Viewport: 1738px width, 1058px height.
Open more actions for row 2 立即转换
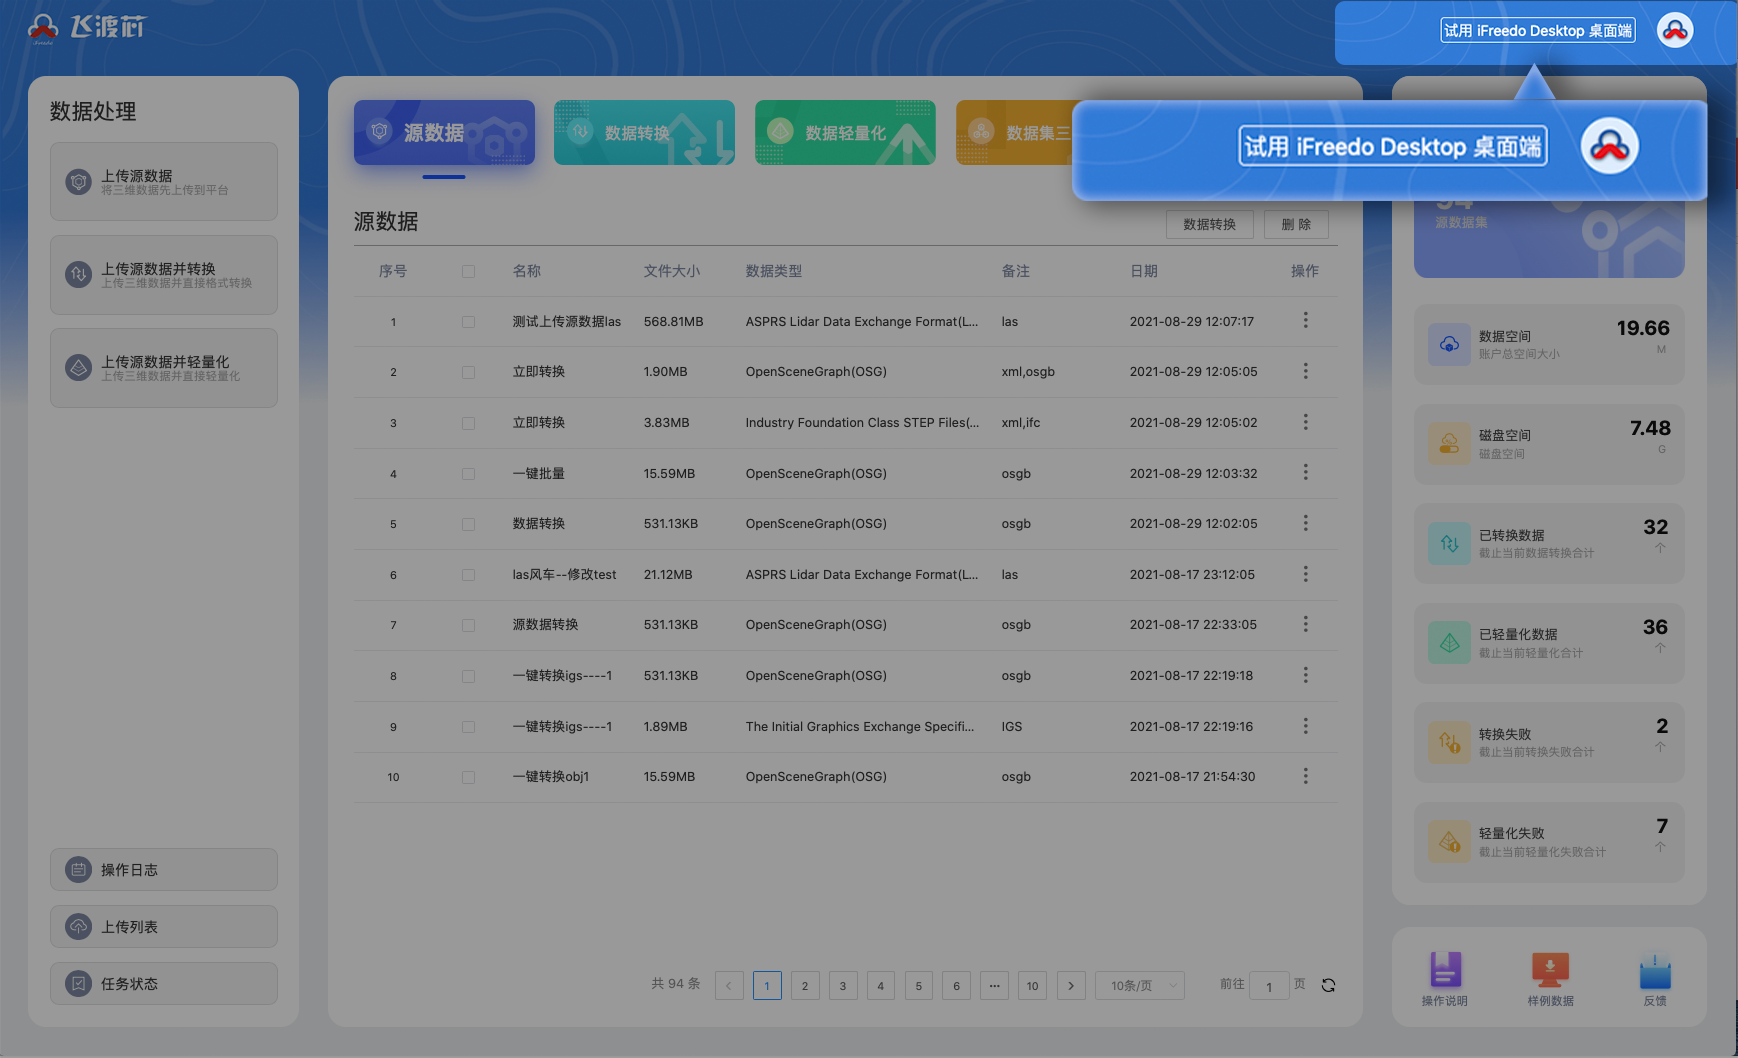point(1305,371)
